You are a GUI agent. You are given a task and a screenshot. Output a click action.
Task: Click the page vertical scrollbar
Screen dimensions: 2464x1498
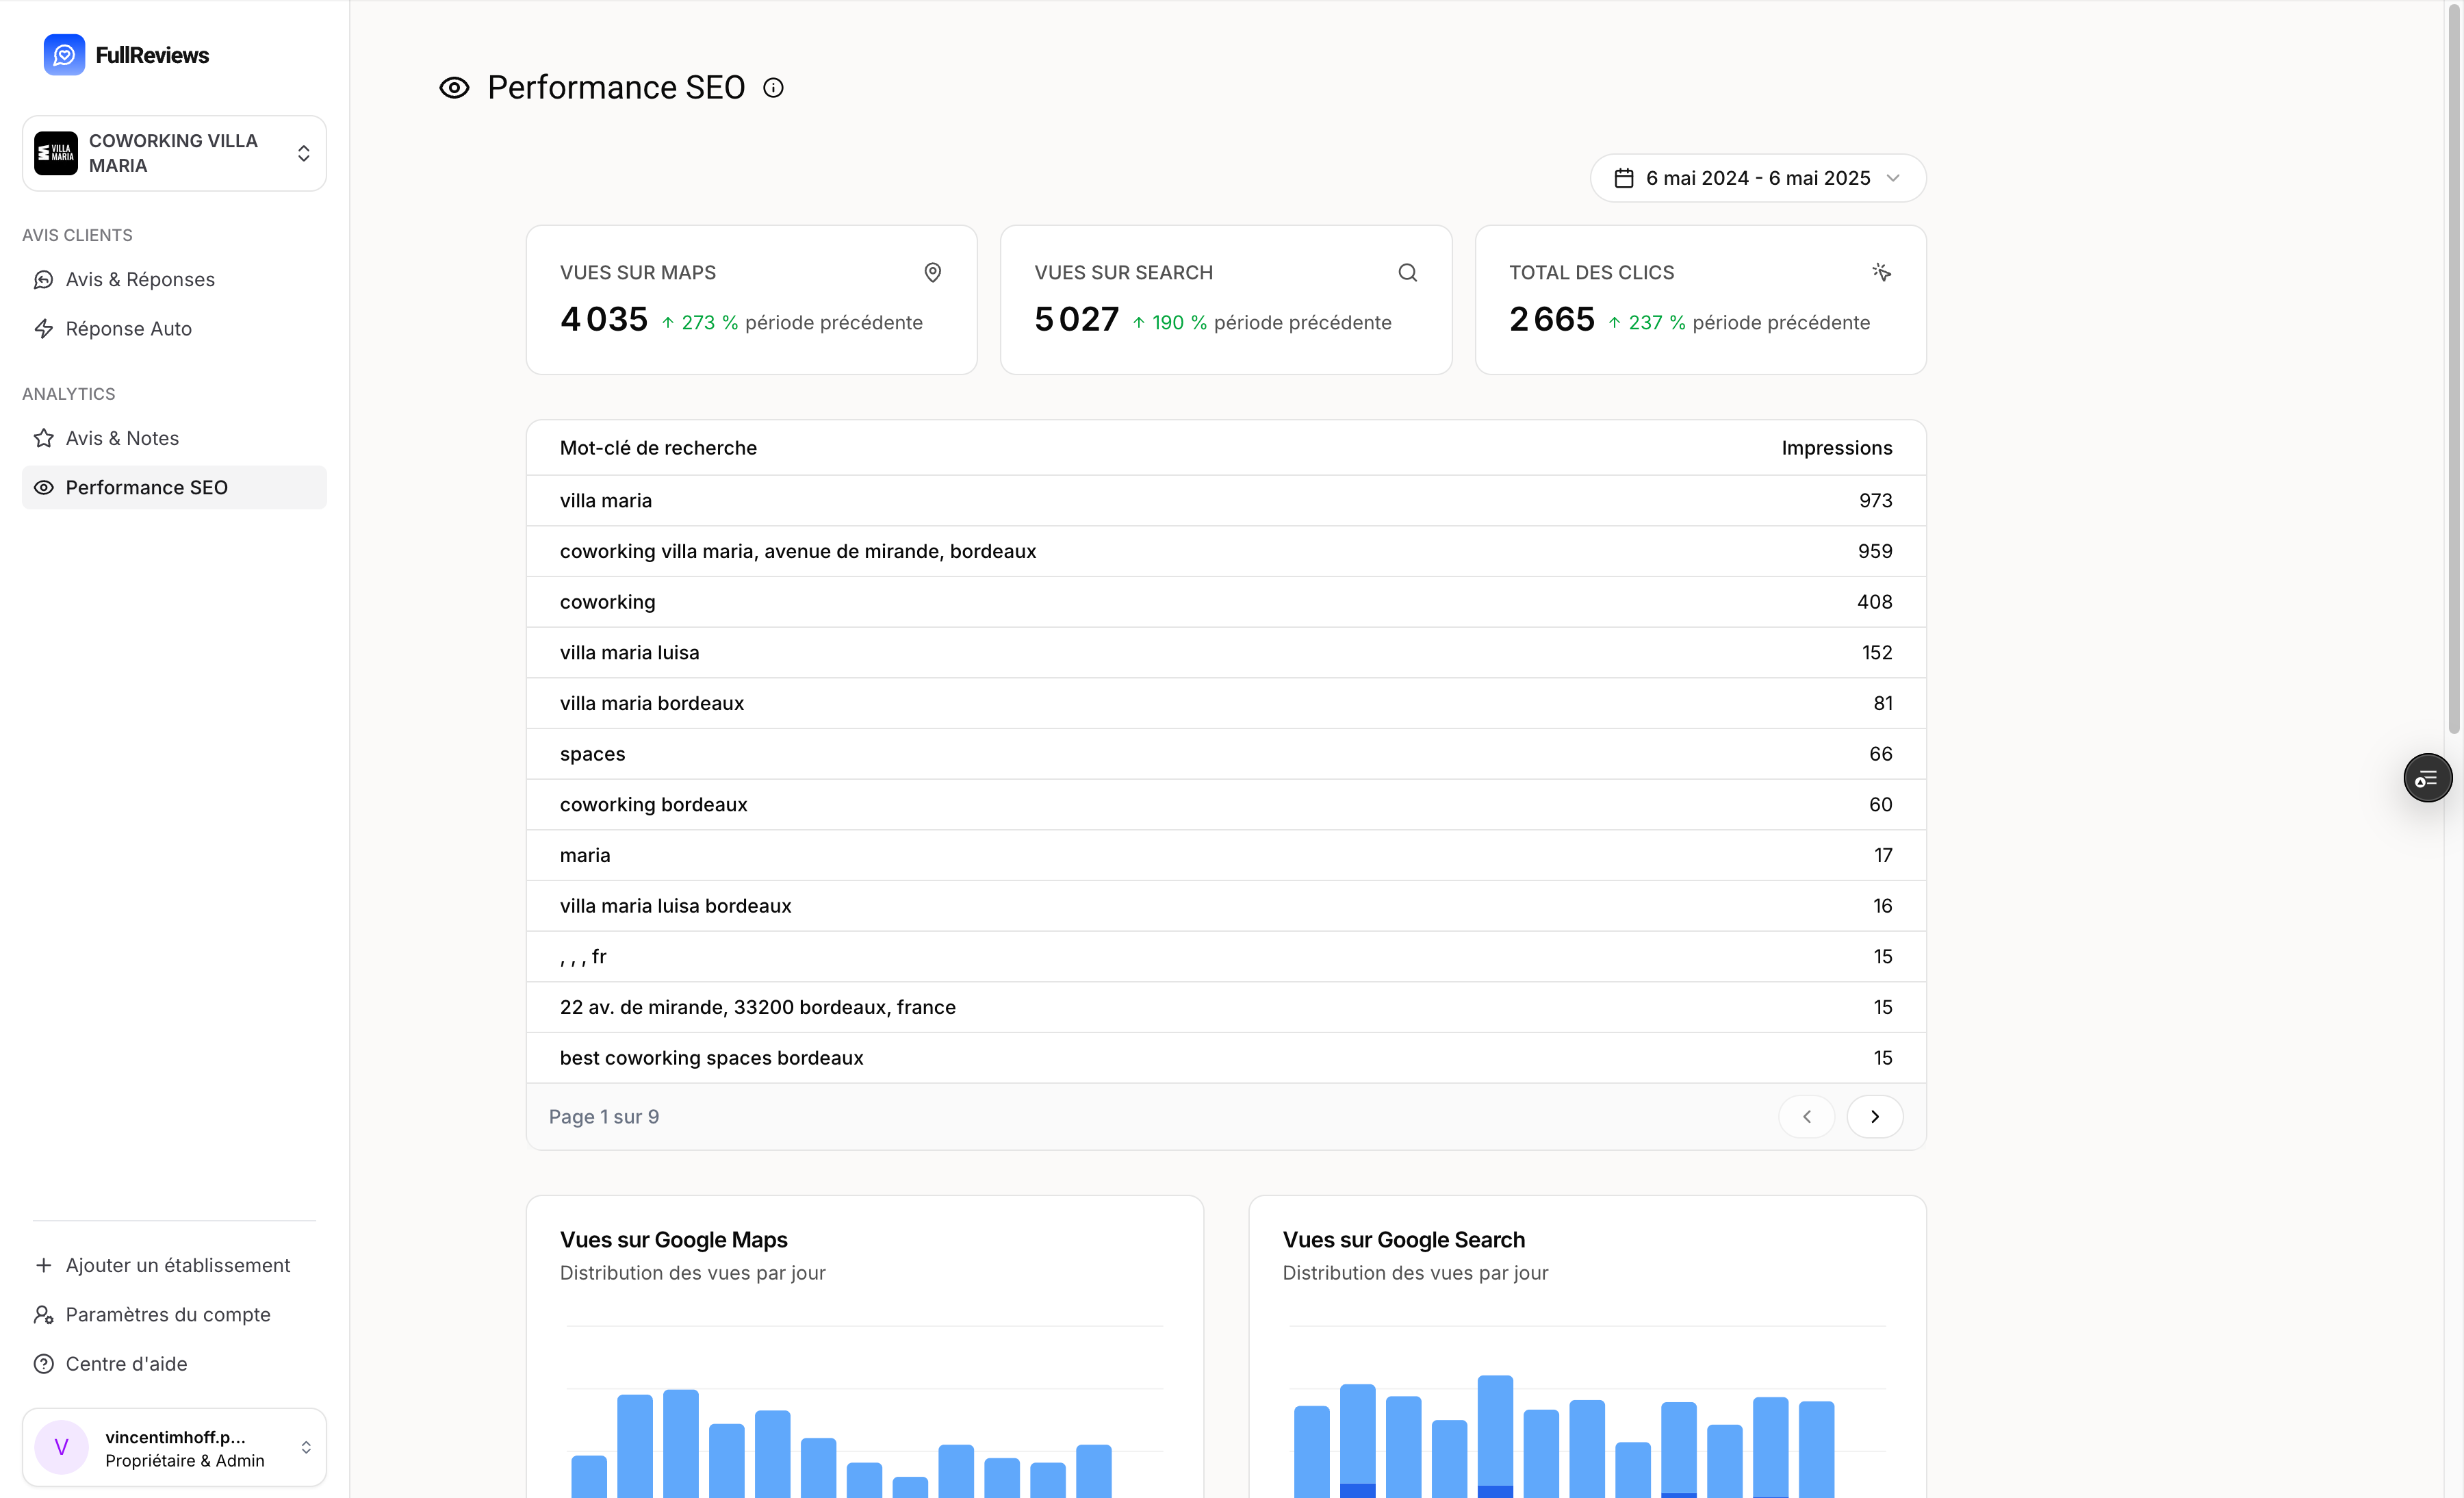[x=2453, y=370]
